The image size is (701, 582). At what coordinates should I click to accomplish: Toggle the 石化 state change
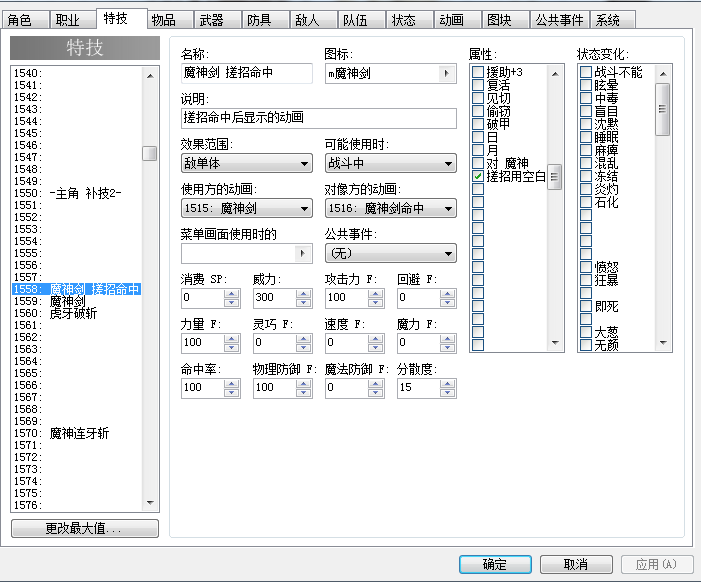coord(586,202)
